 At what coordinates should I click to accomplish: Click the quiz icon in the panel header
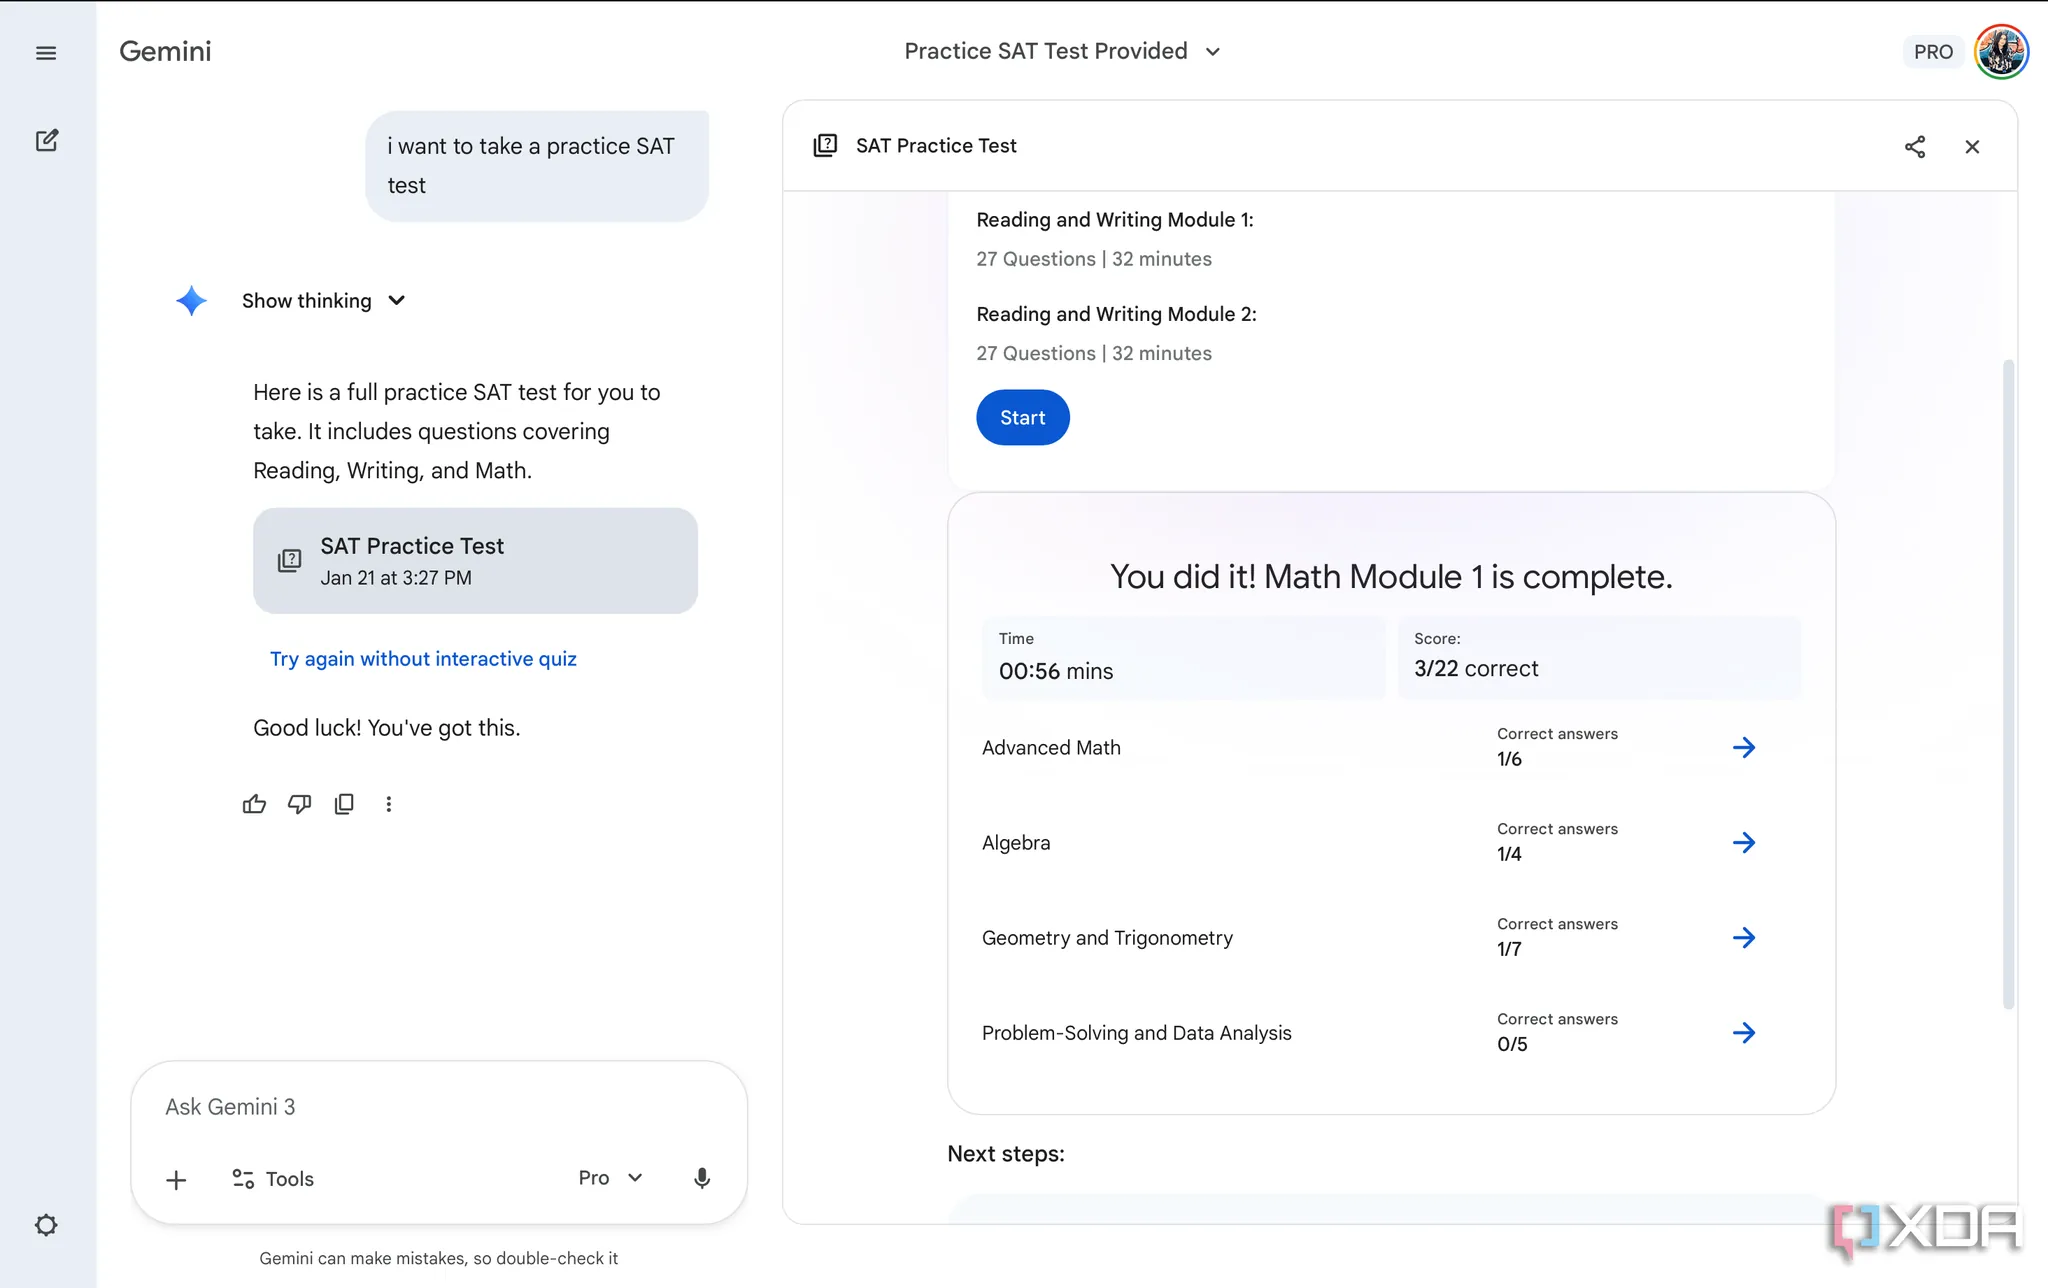825,146
